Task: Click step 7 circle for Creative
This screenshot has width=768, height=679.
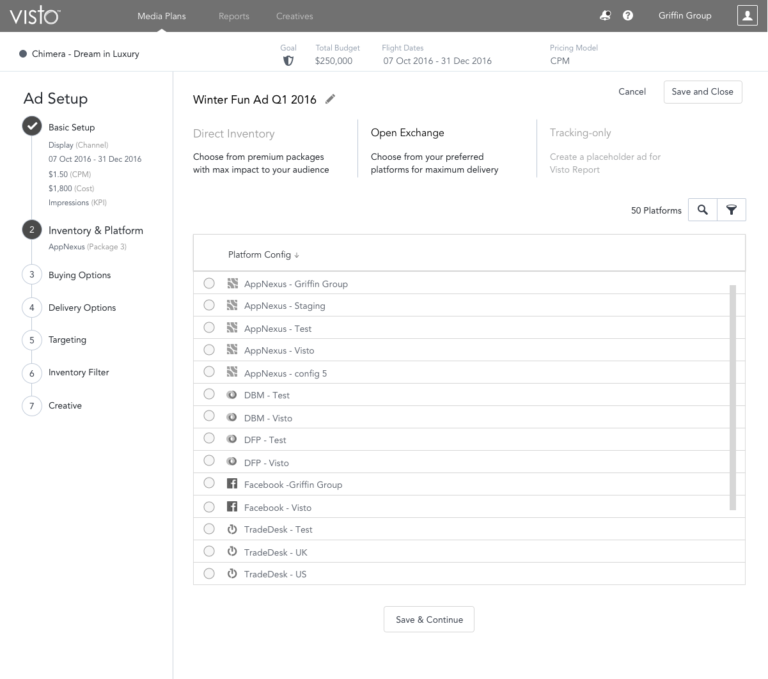Action: pyautogui.click(x=32, y=406)
